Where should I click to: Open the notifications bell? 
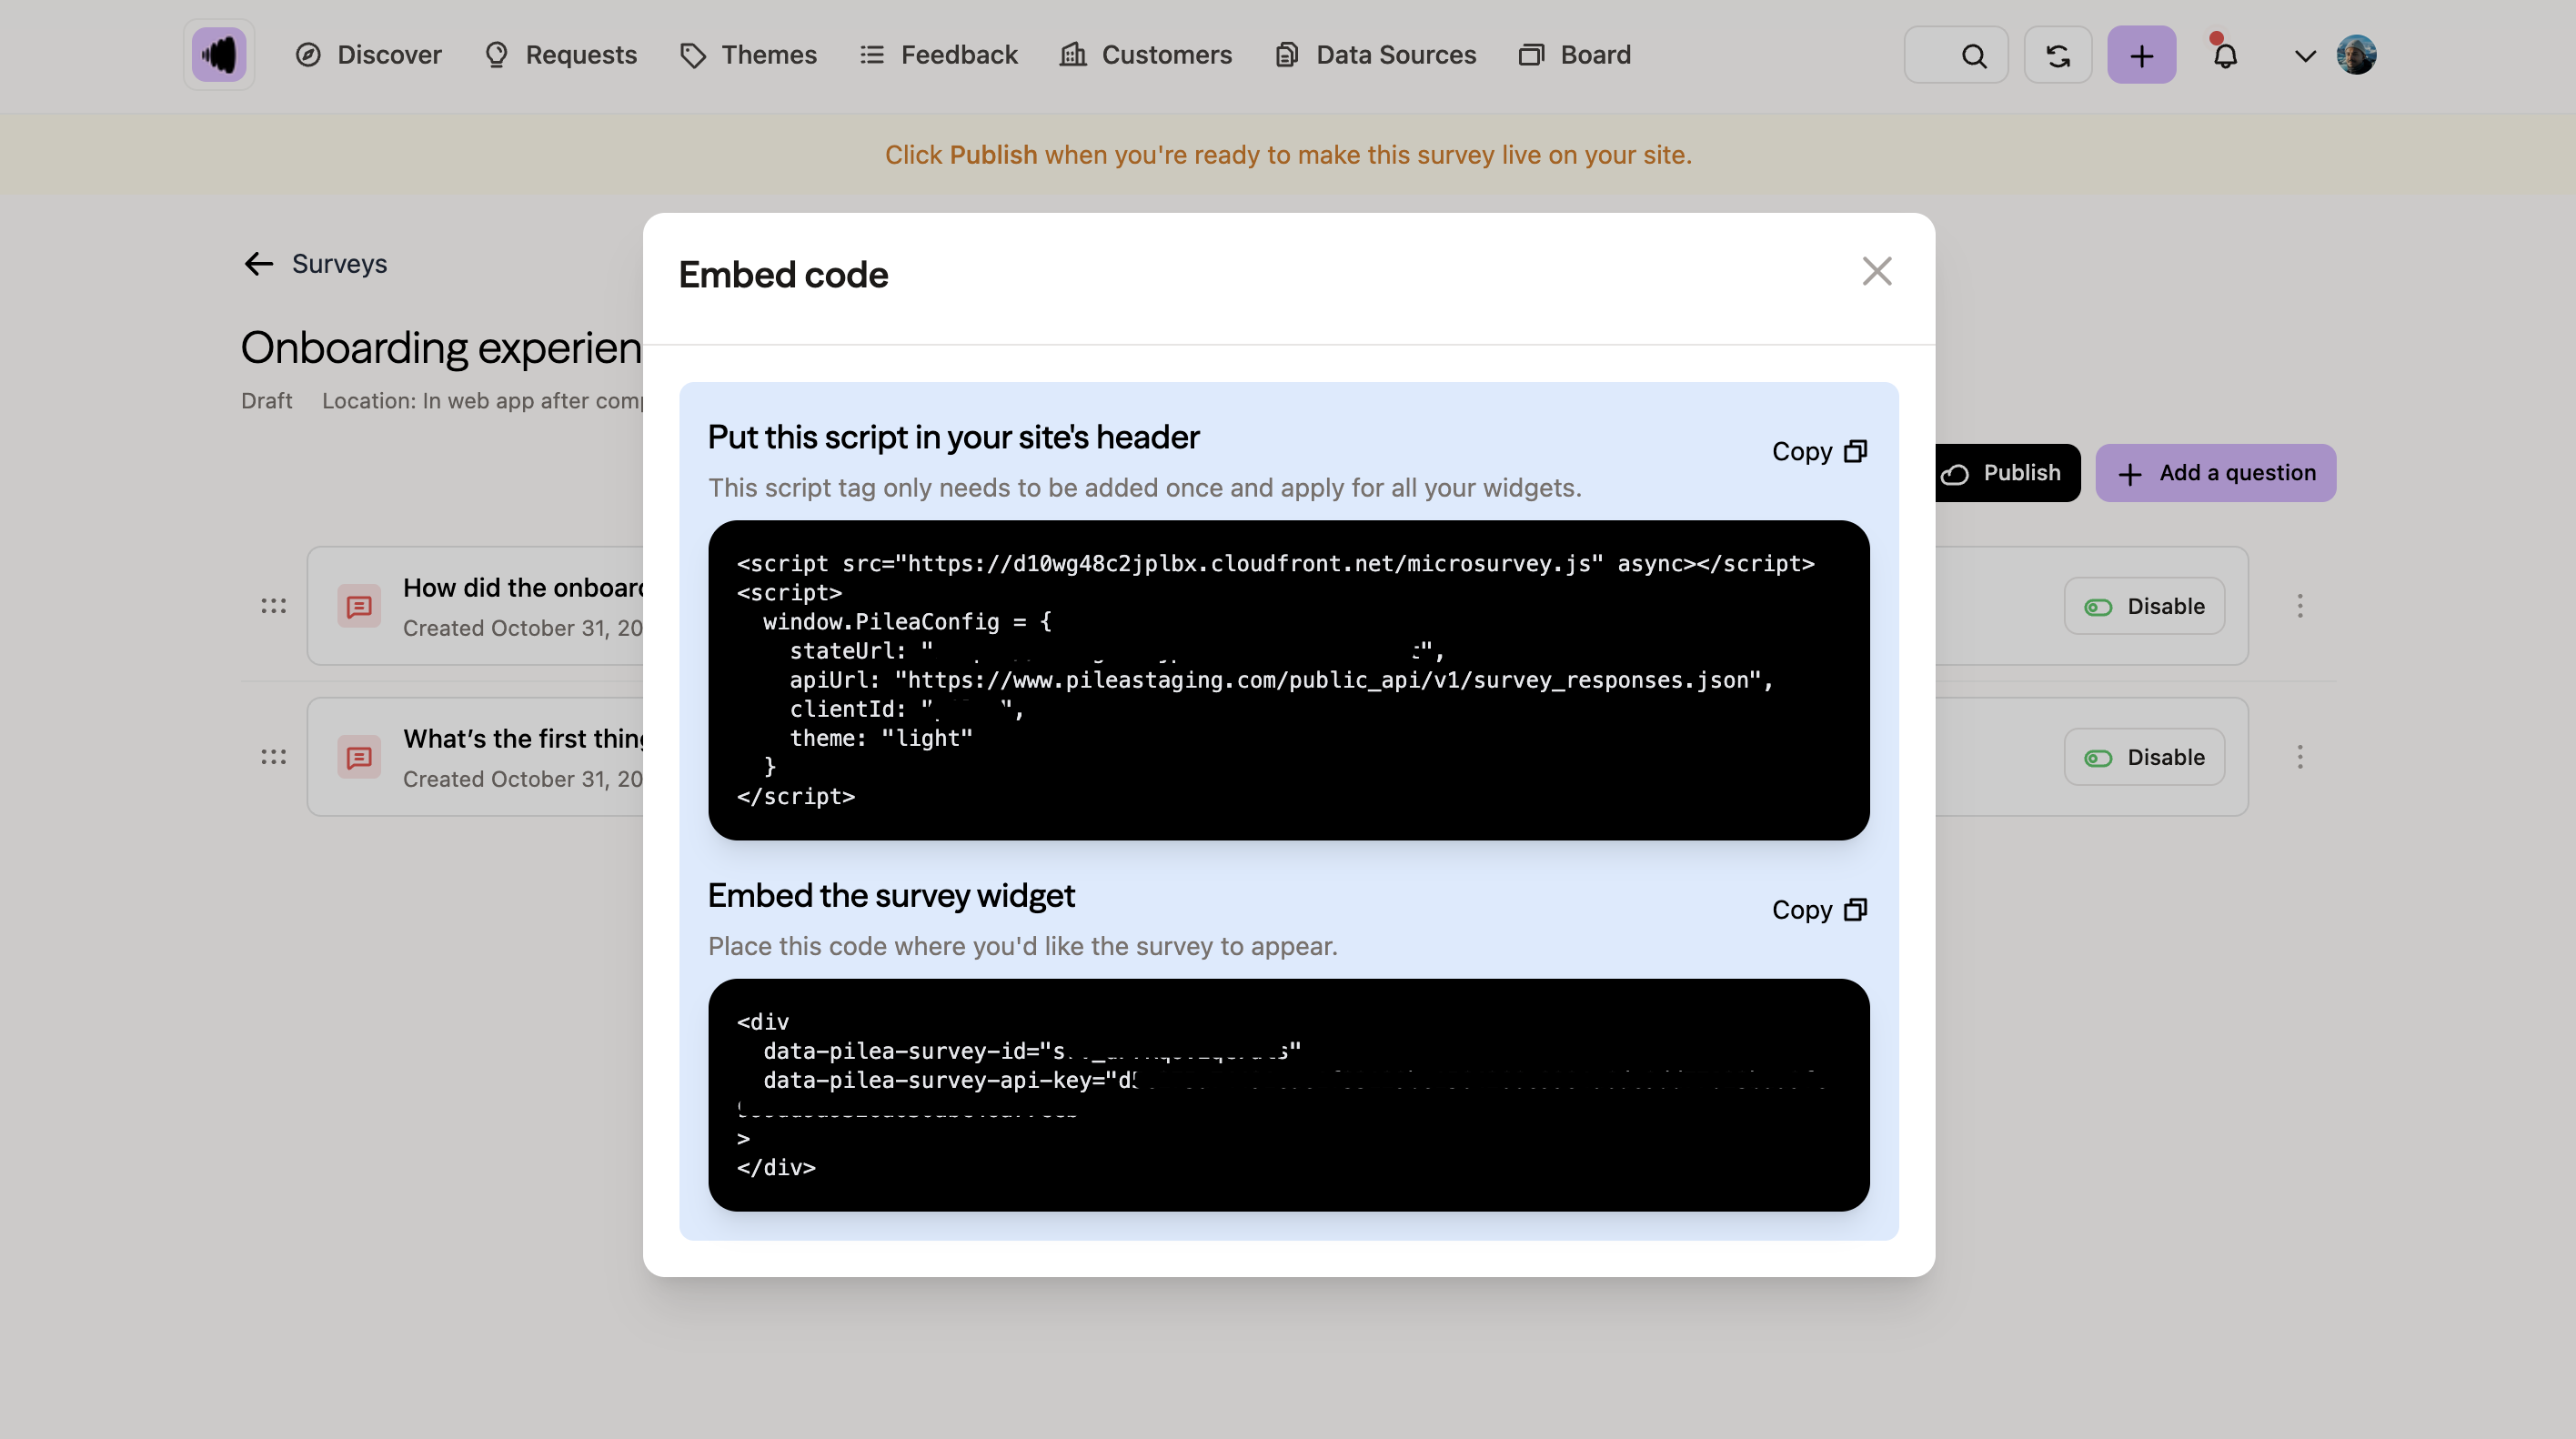click(2224, 56)
